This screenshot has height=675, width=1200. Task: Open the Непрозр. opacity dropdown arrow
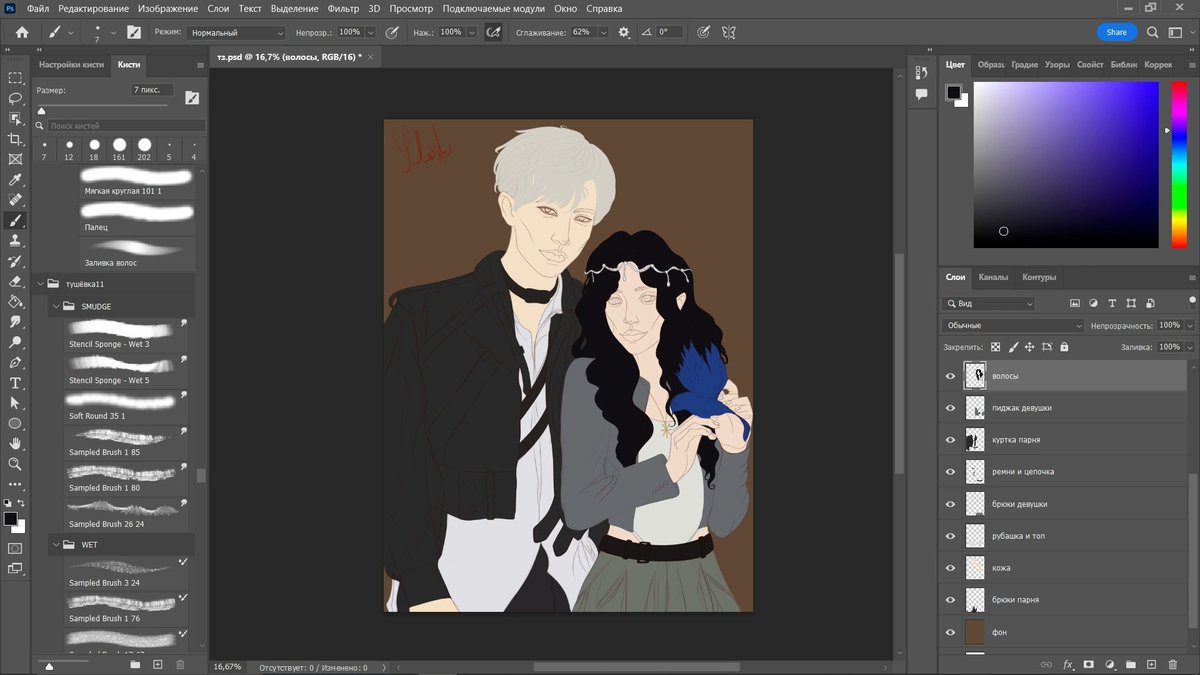pos(371,32)
